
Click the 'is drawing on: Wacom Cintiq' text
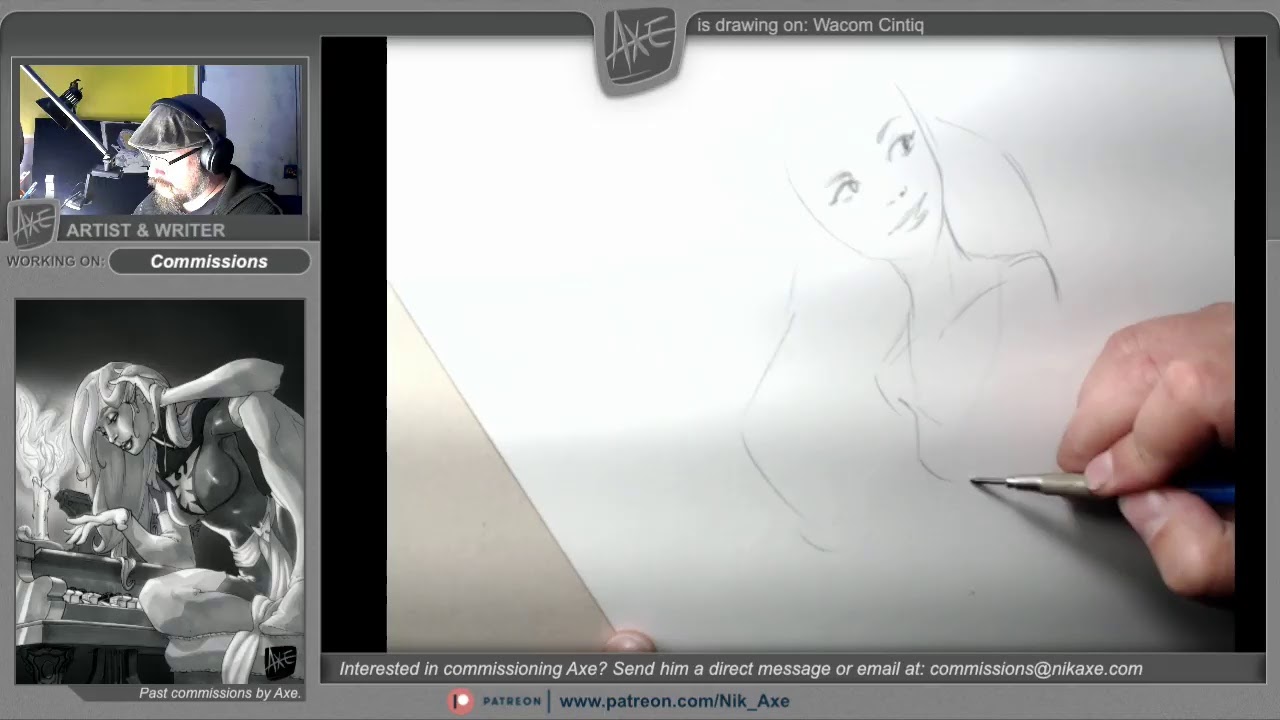(x=810, y=25)
